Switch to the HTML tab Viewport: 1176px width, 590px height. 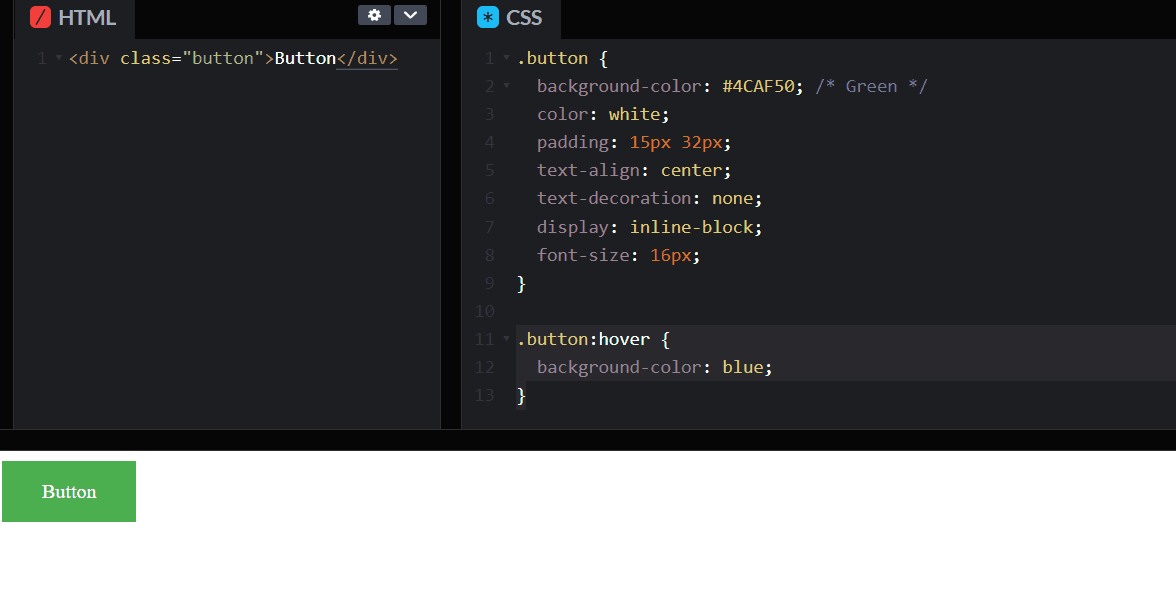click(90, 16)
